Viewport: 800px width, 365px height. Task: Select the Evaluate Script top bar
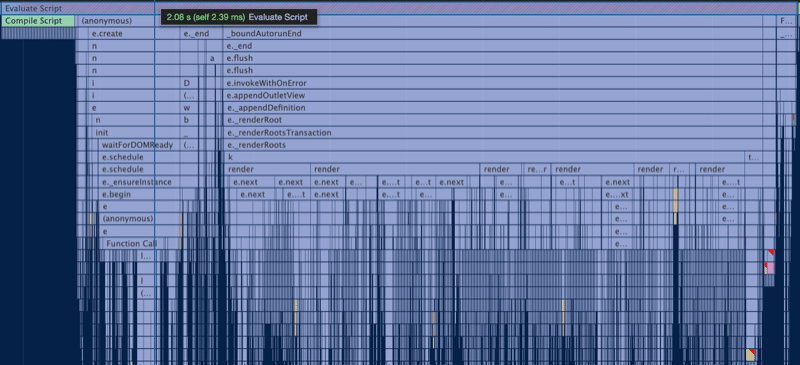(x=400, y=8)
